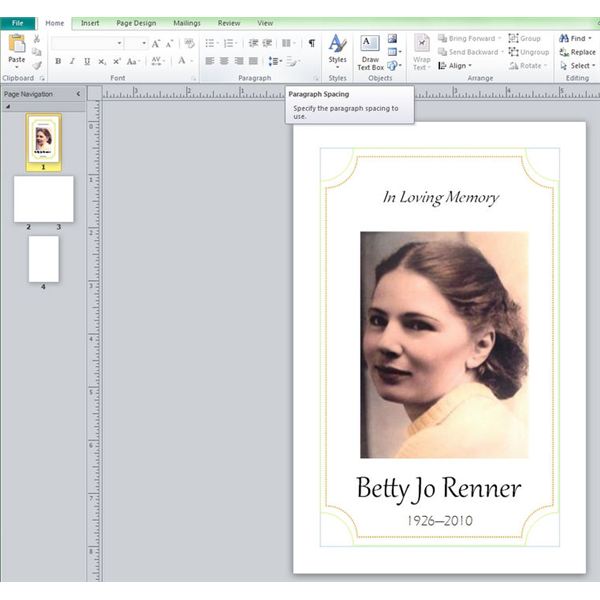600x600 pixels.
Task: Click the Paragraph Spacing icon
Action: pyautogui.click(x=275, y=61)
